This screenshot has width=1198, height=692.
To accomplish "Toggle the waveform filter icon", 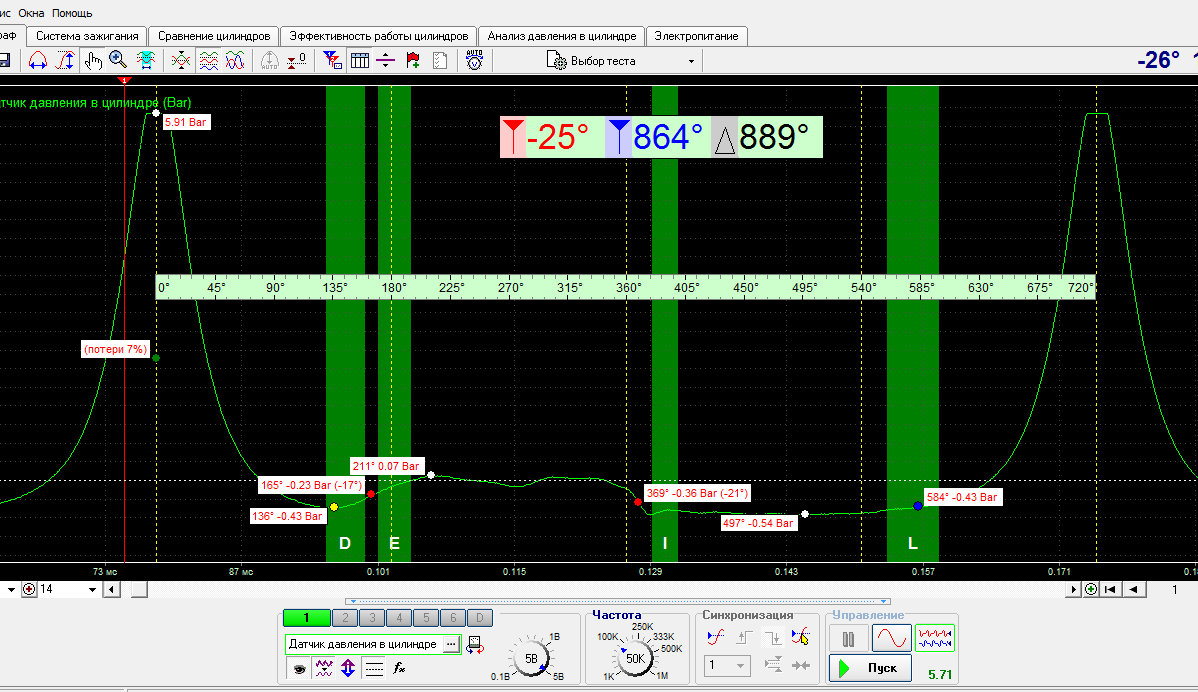I will [x=324, y=668].
